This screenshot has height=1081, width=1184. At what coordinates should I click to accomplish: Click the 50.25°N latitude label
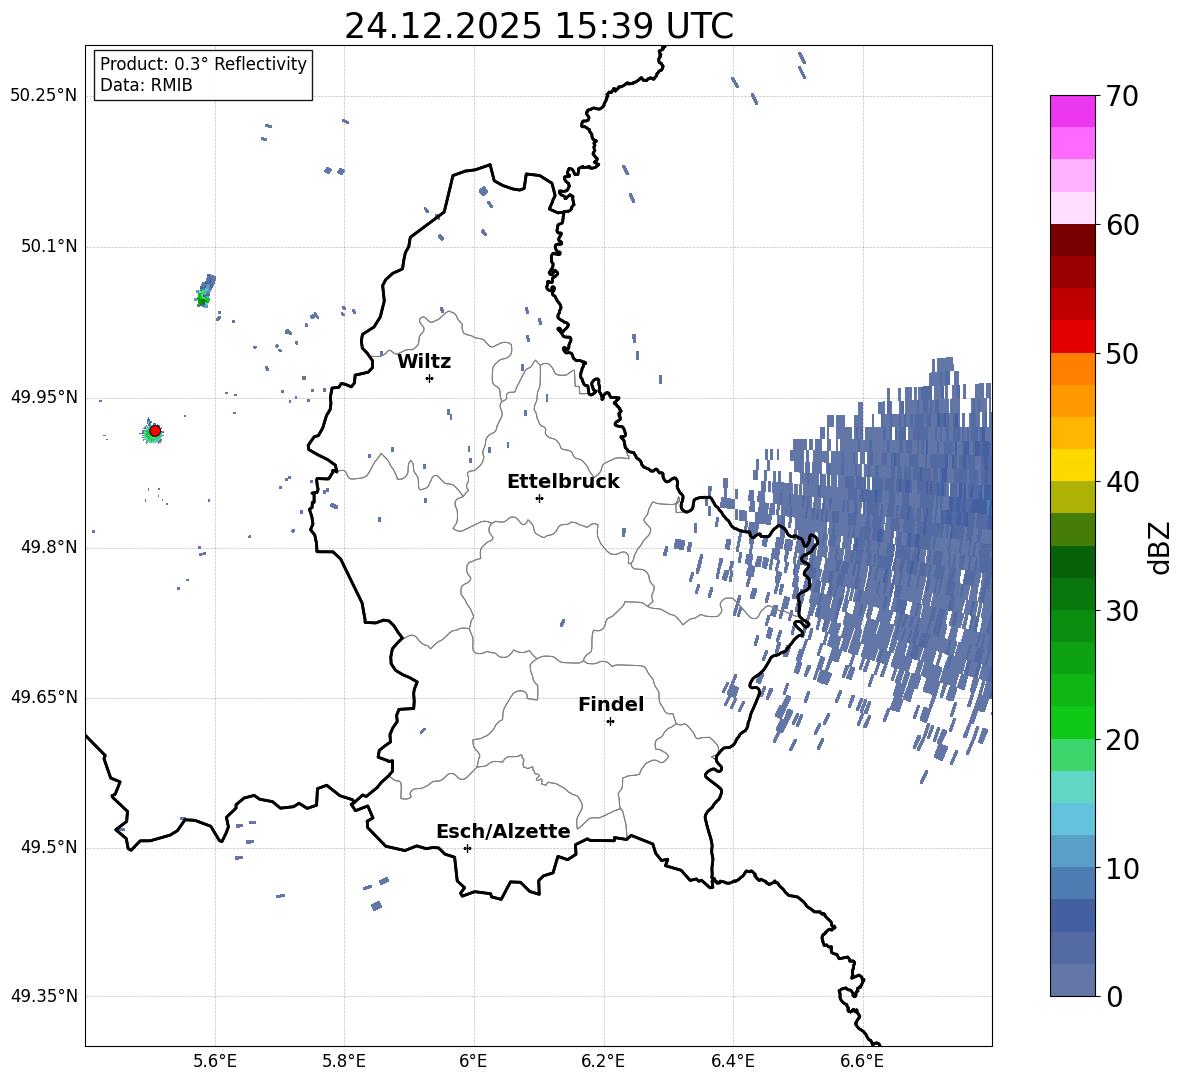pos(44,96)
